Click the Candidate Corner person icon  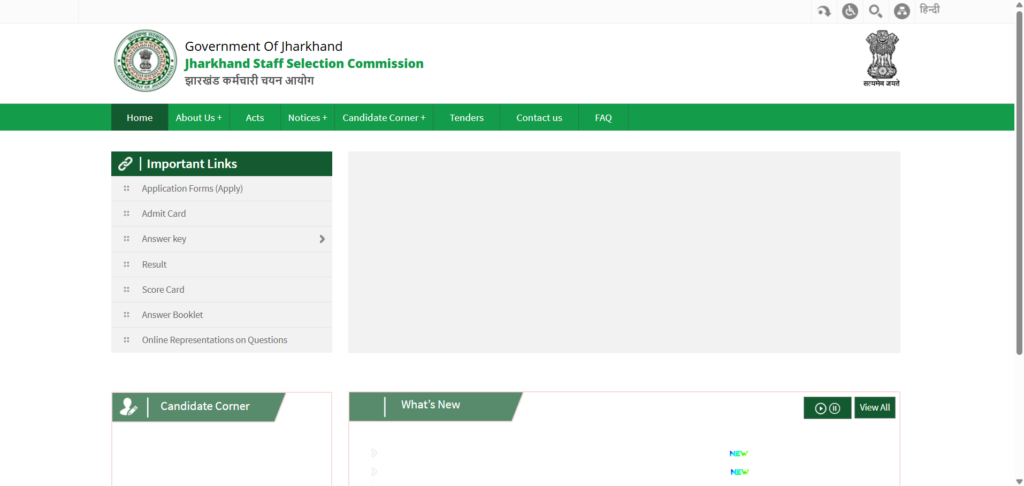[128, 407]
